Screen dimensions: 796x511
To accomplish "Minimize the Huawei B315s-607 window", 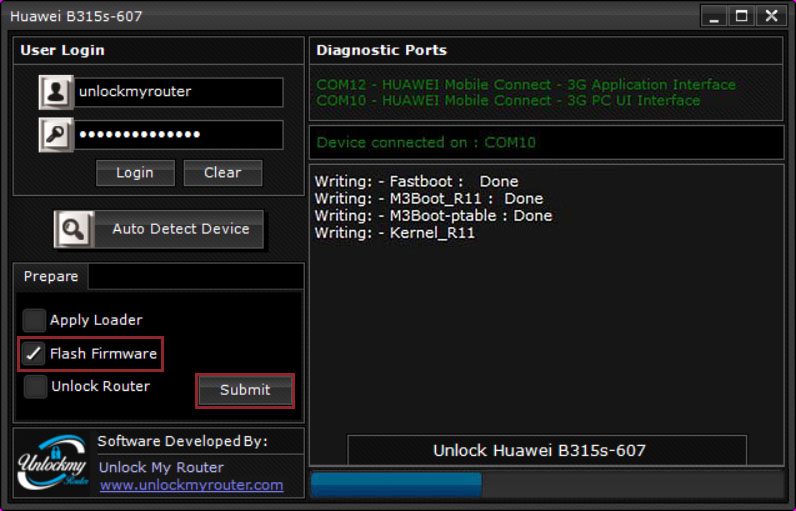I will tap(714, 16).
